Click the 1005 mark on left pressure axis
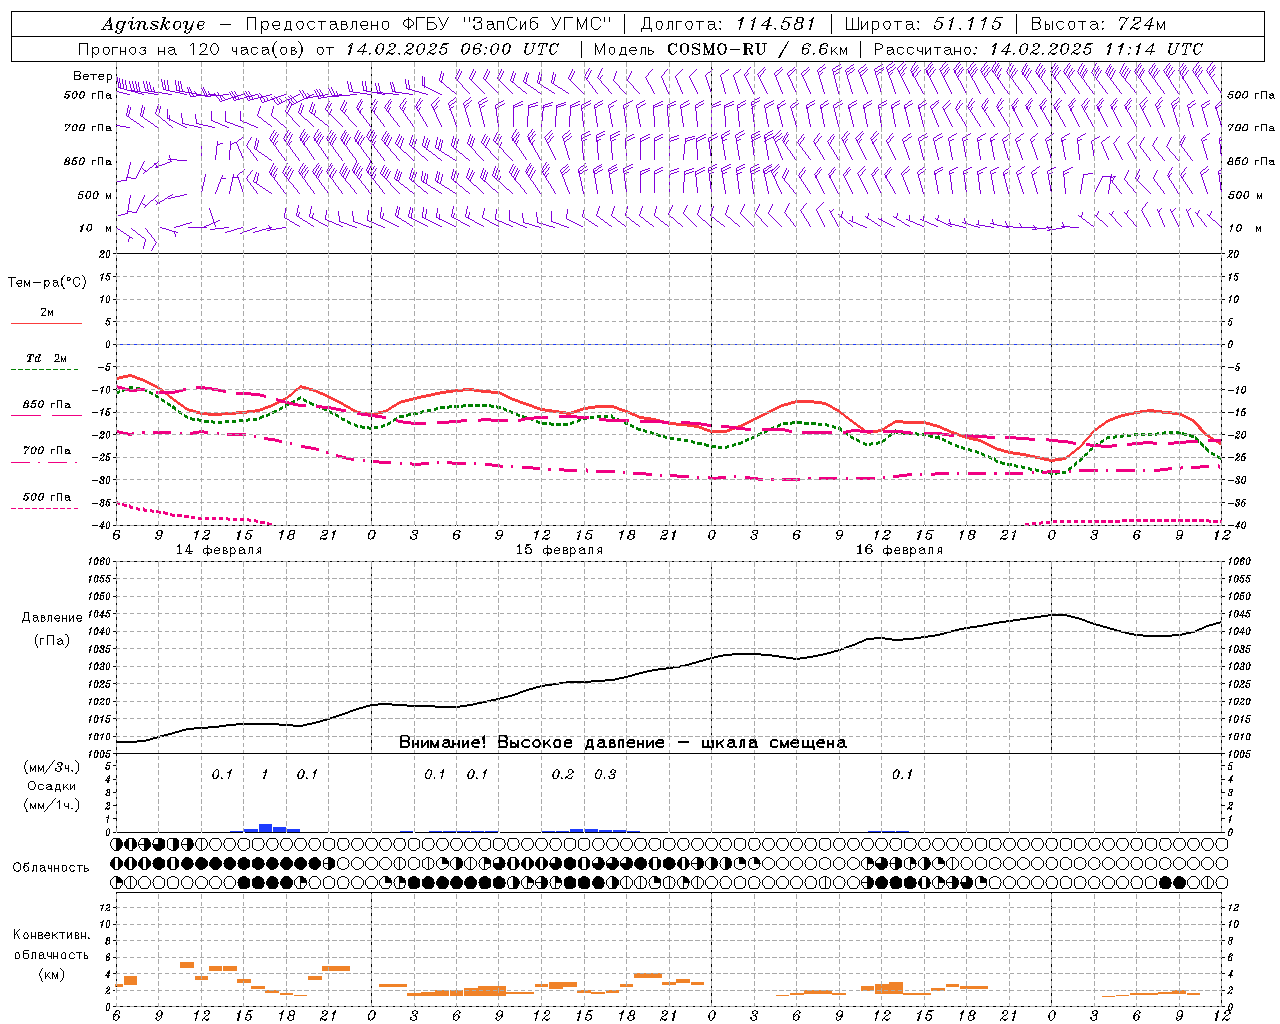Viewport: 1280px width, 1024px height. point(98,753)
